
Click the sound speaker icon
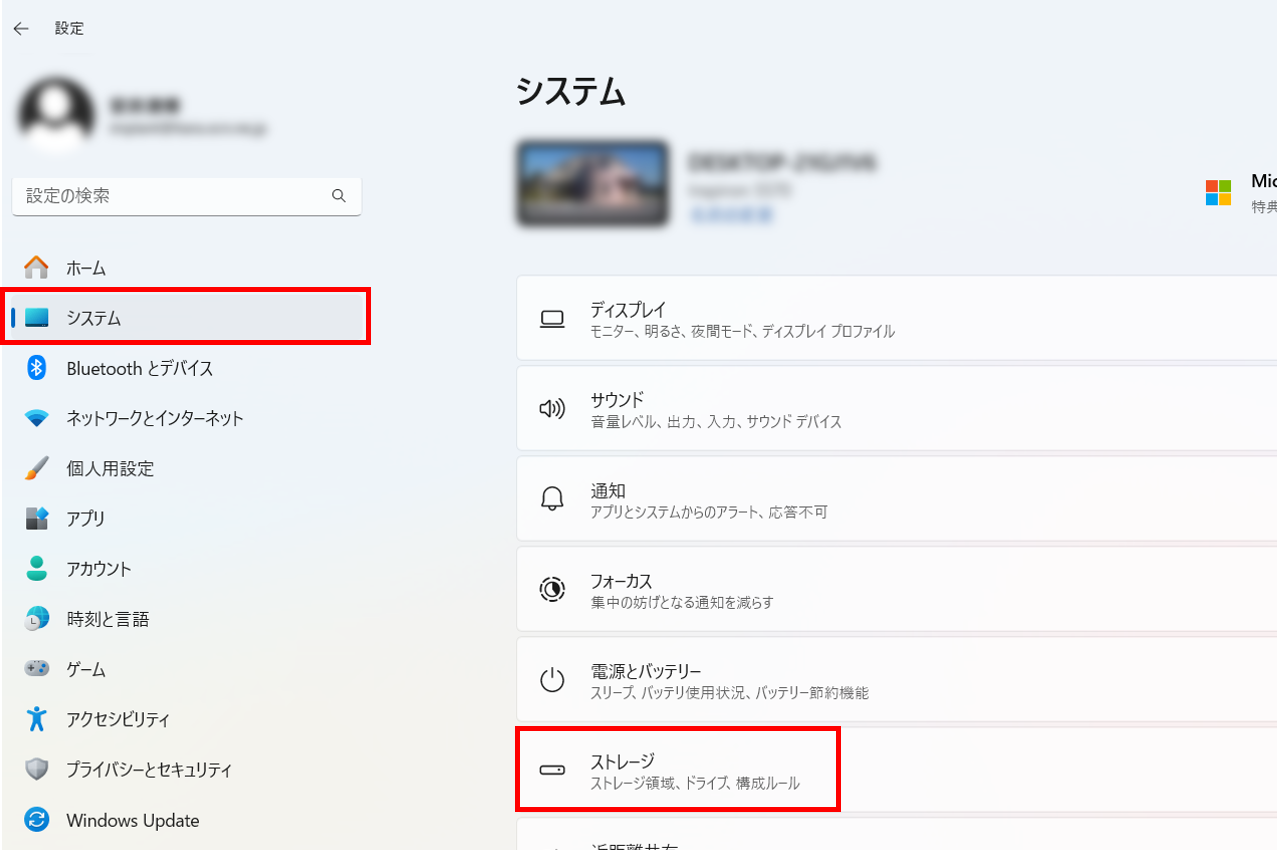tap(552, 409)
